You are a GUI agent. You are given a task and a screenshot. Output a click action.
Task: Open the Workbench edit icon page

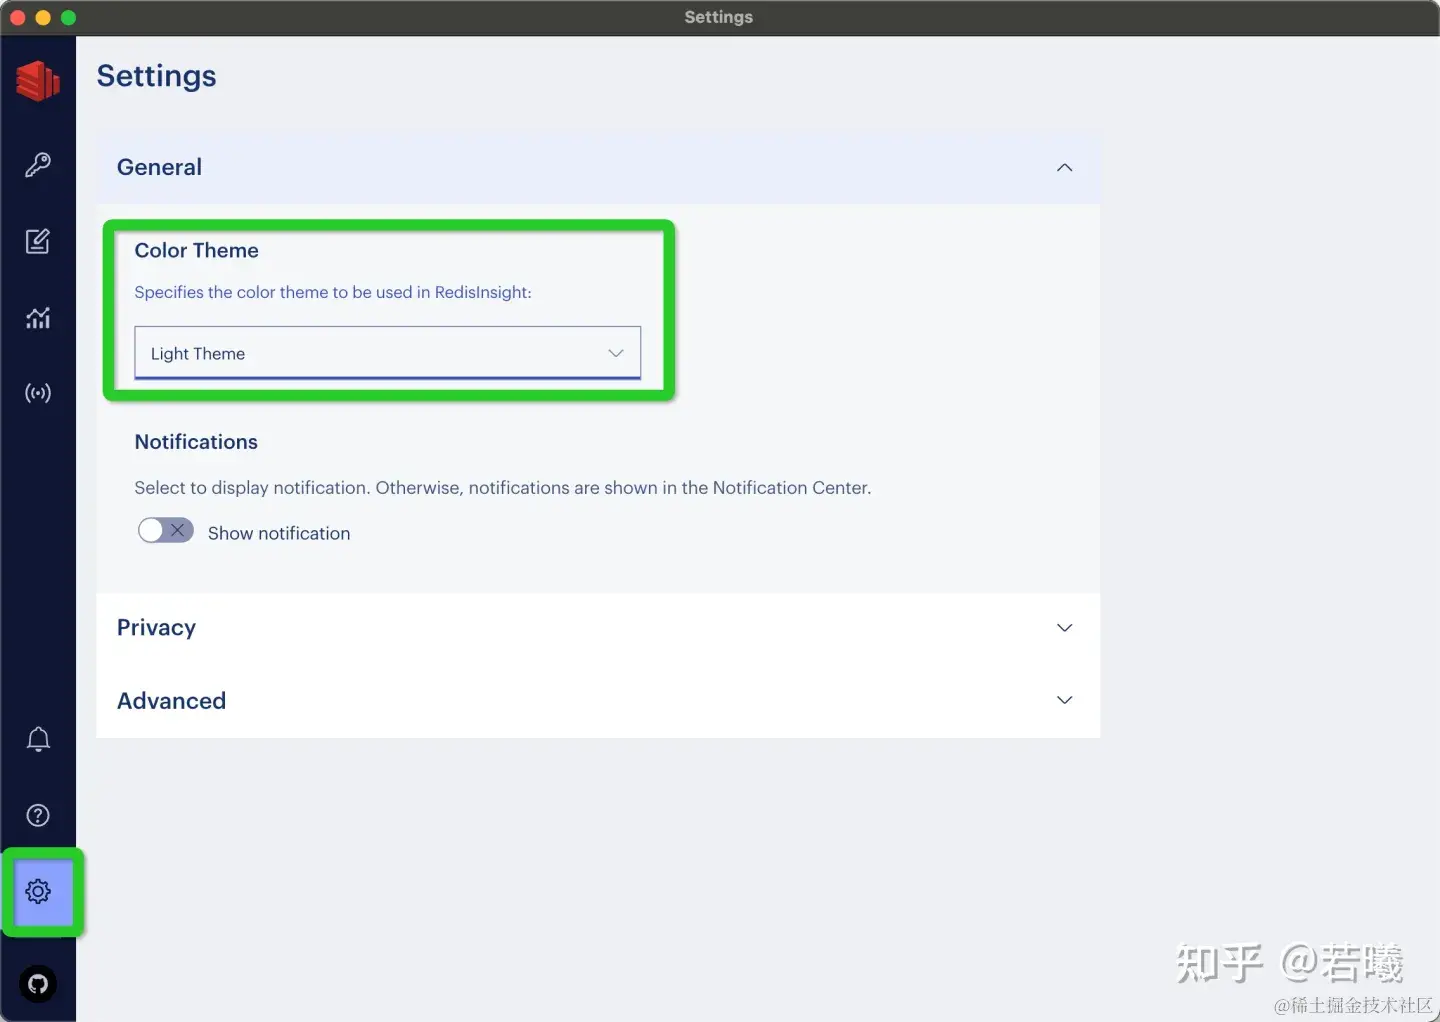(x=38, y=241)
